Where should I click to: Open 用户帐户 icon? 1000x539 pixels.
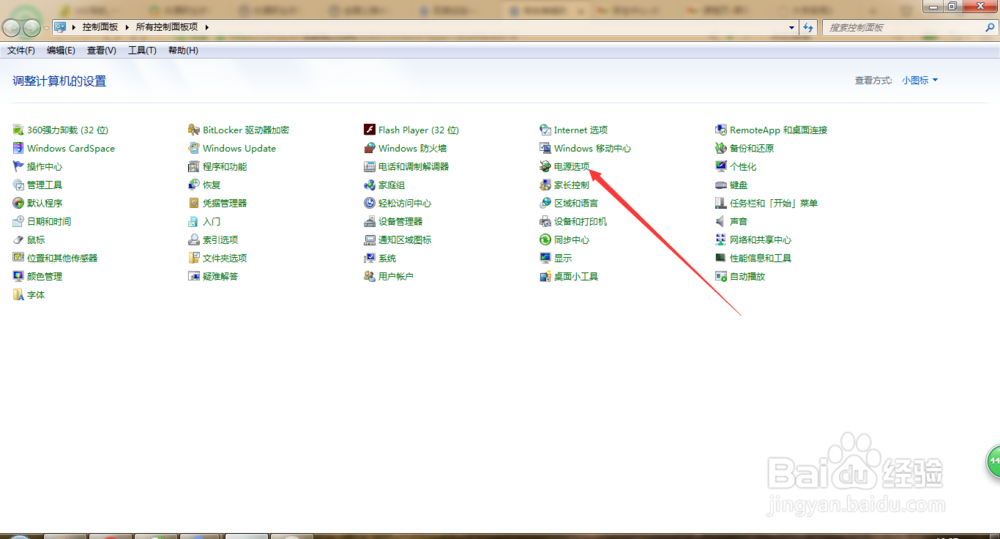coord(369,277)
